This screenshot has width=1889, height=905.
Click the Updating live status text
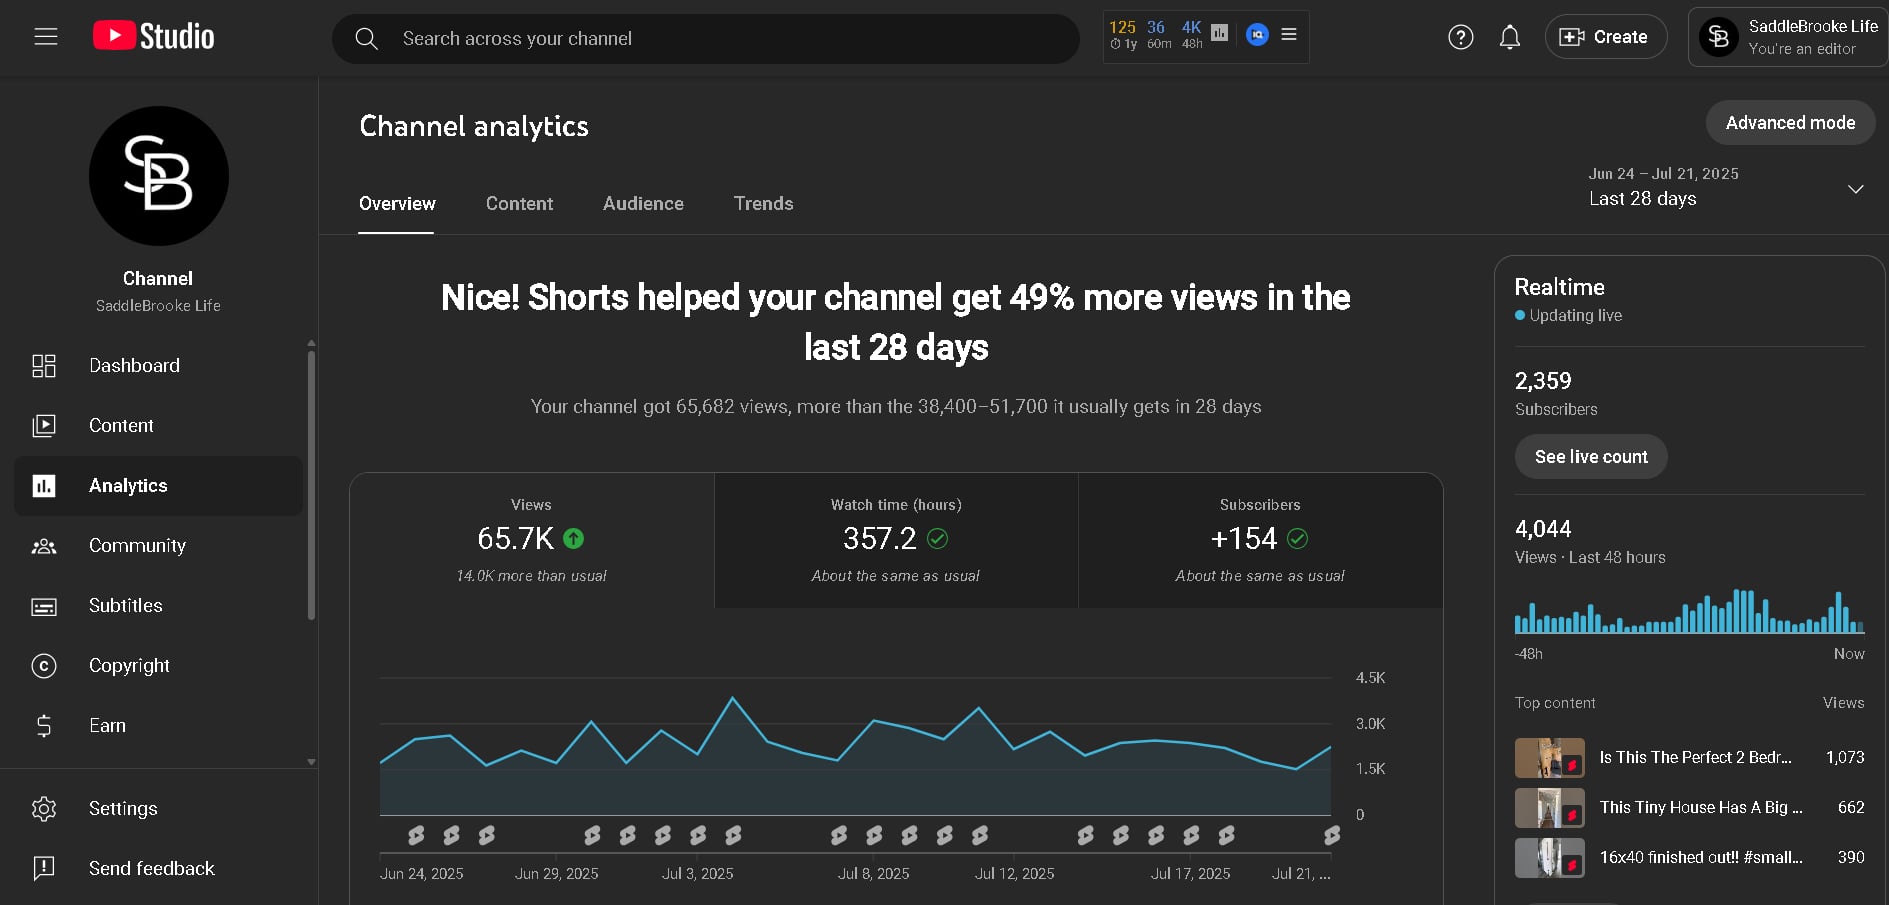1575,316
